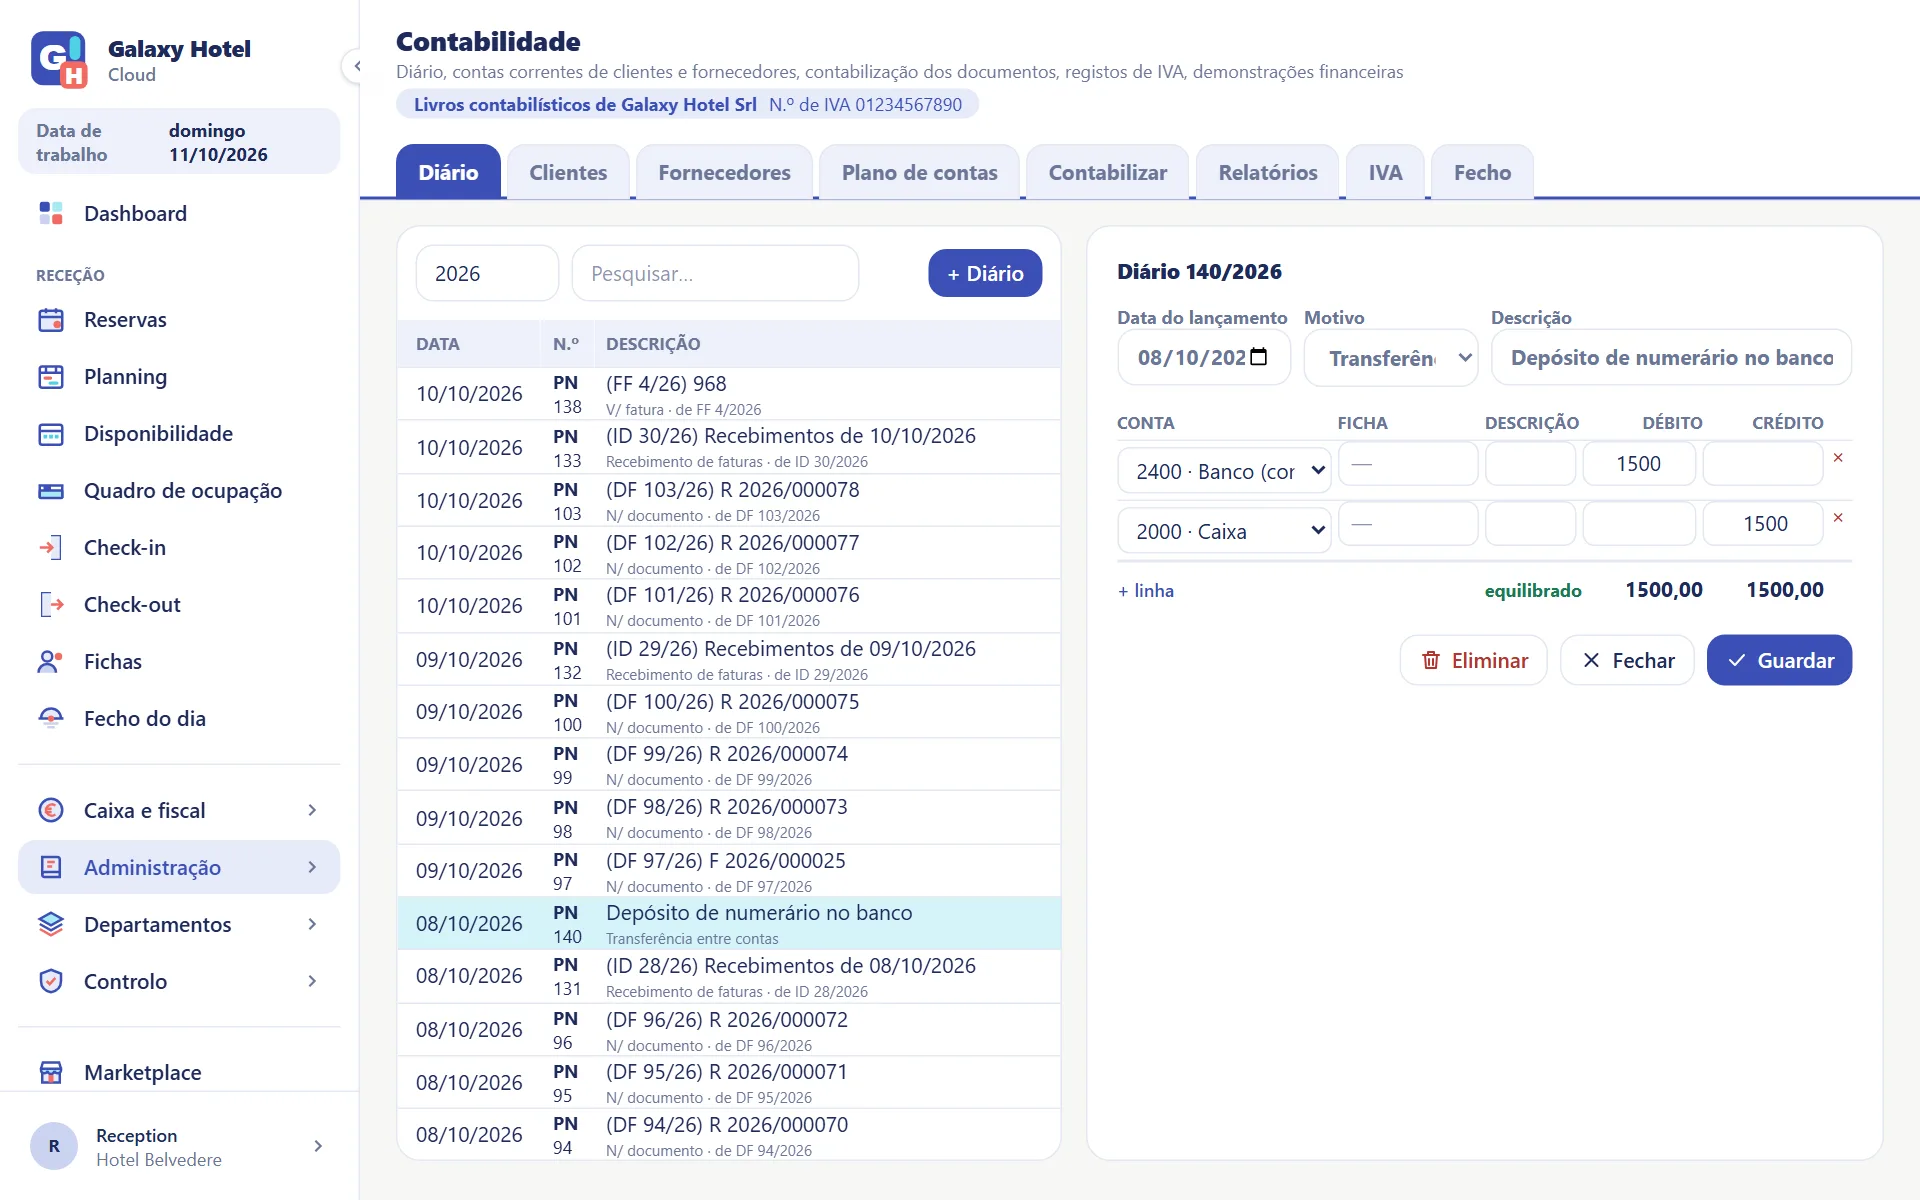Click the débito 1500 field for Banco
The height and width of the screenshot is (1200, 1920).
point(1639,464)
